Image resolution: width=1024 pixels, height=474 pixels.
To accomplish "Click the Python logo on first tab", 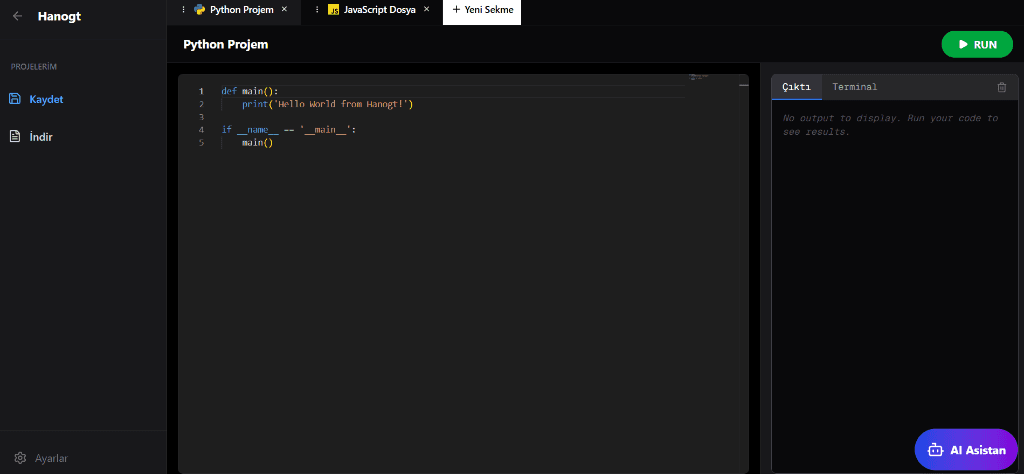I will click(200, 9).
